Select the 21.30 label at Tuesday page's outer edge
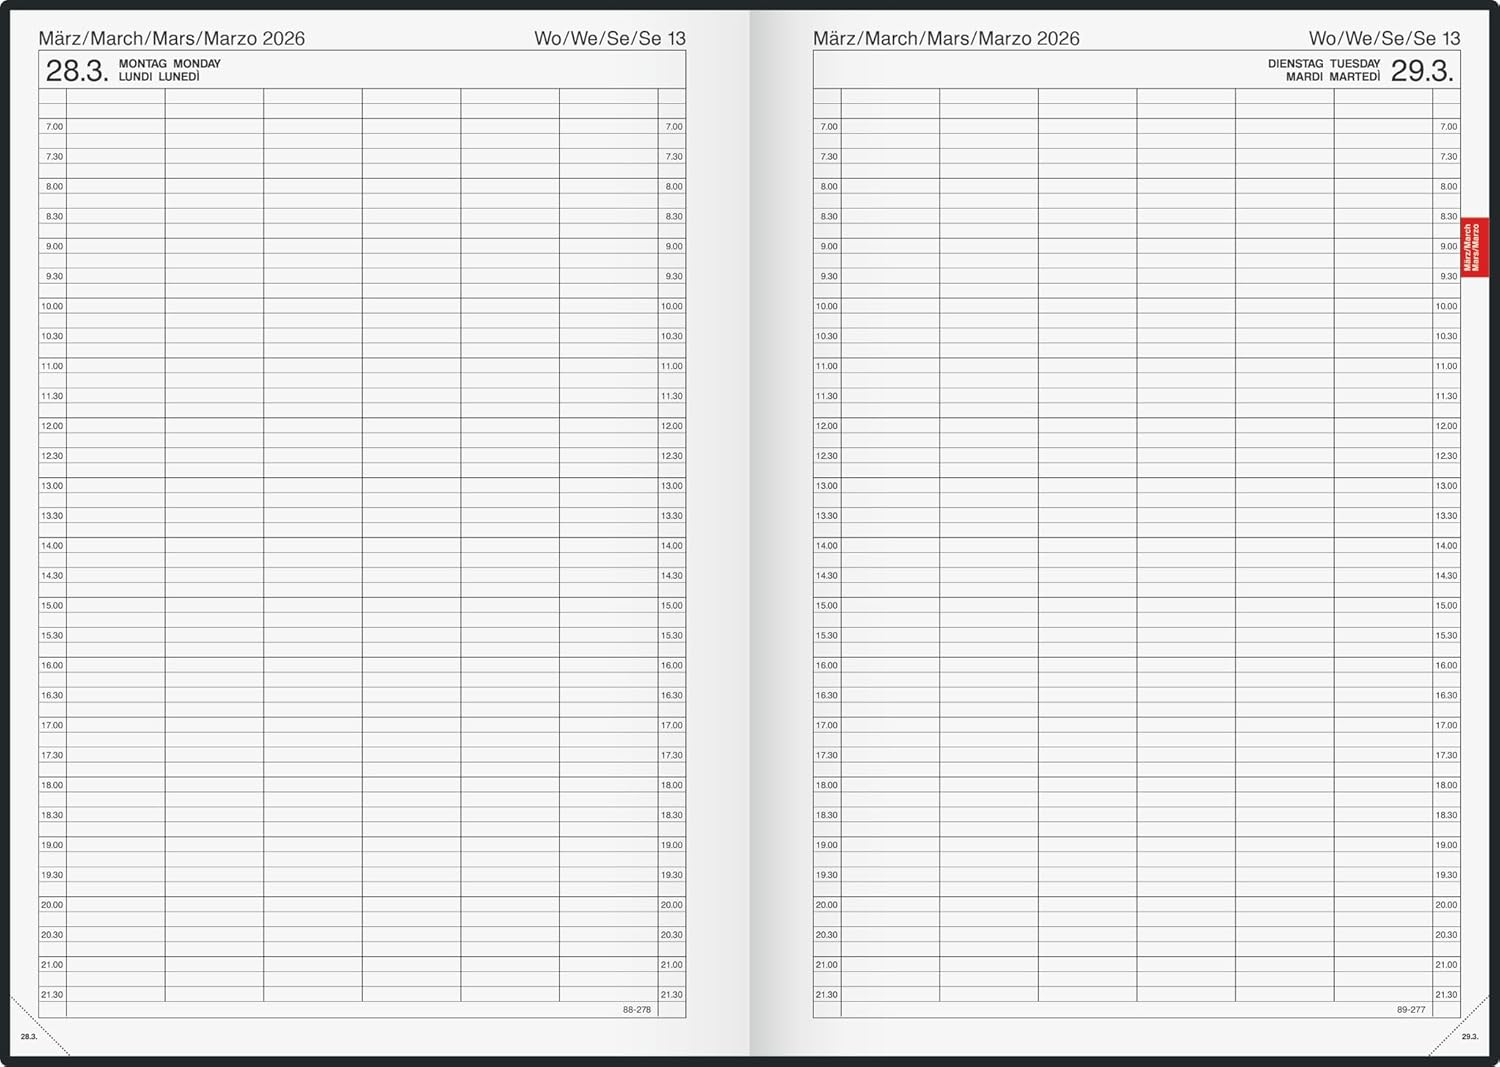Viewport: 1500px width, 1067px height. [1446, 995]
